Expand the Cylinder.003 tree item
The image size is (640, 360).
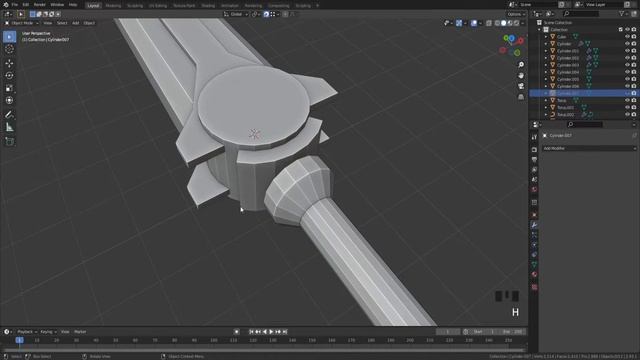pyautogui.click(x=546, y=65)
